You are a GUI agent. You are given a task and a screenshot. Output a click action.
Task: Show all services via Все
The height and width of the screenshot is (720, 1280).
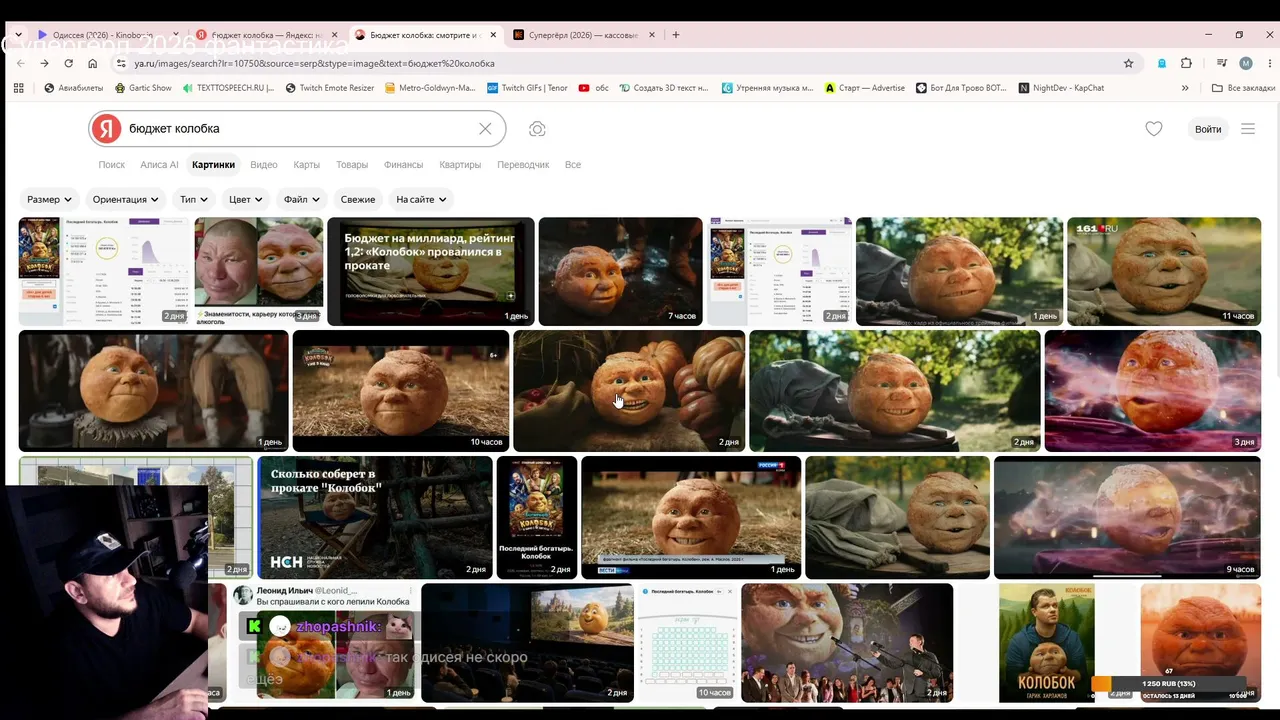[573, 165]
